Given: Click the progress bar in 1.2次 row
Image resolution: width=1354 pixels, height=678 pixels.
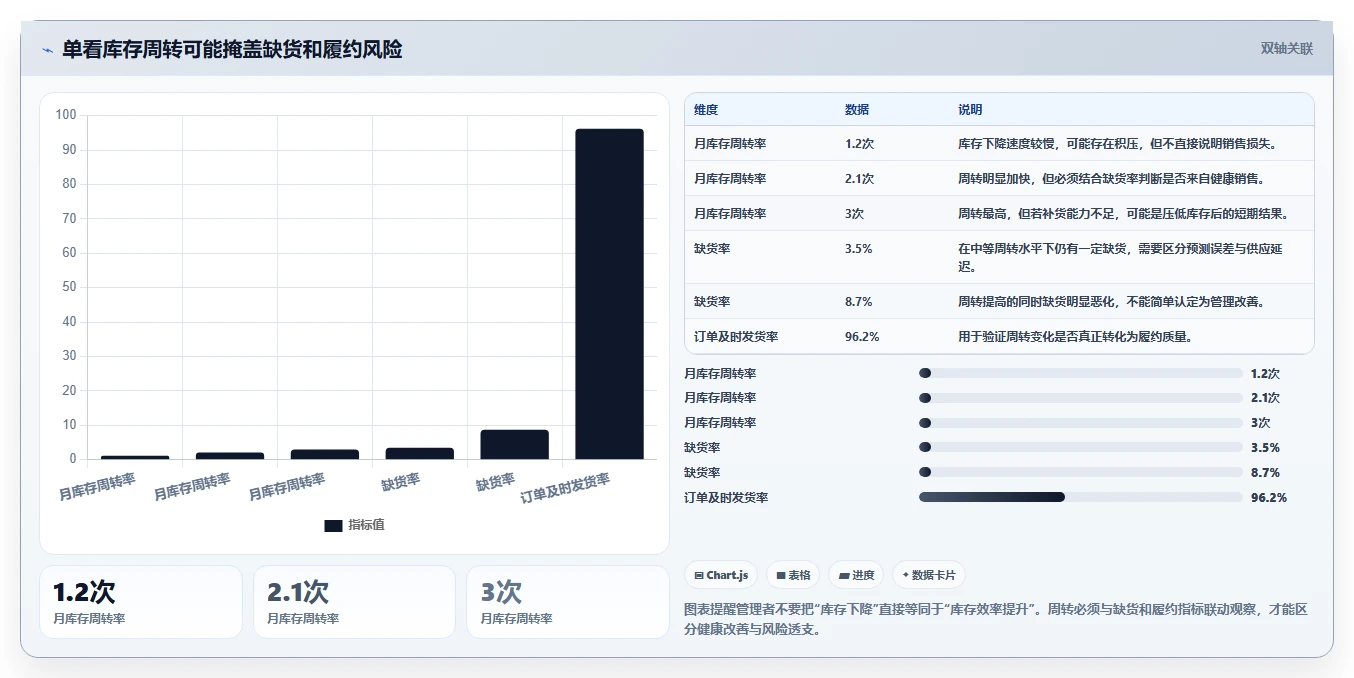Looking at the screenshot, I should click(x=1080, y=373).
